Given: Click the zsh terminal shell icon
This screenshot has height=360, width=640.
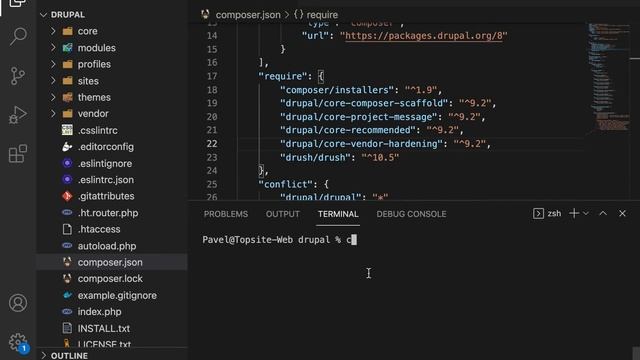Looking at the screenshot, I should [538, 213].
